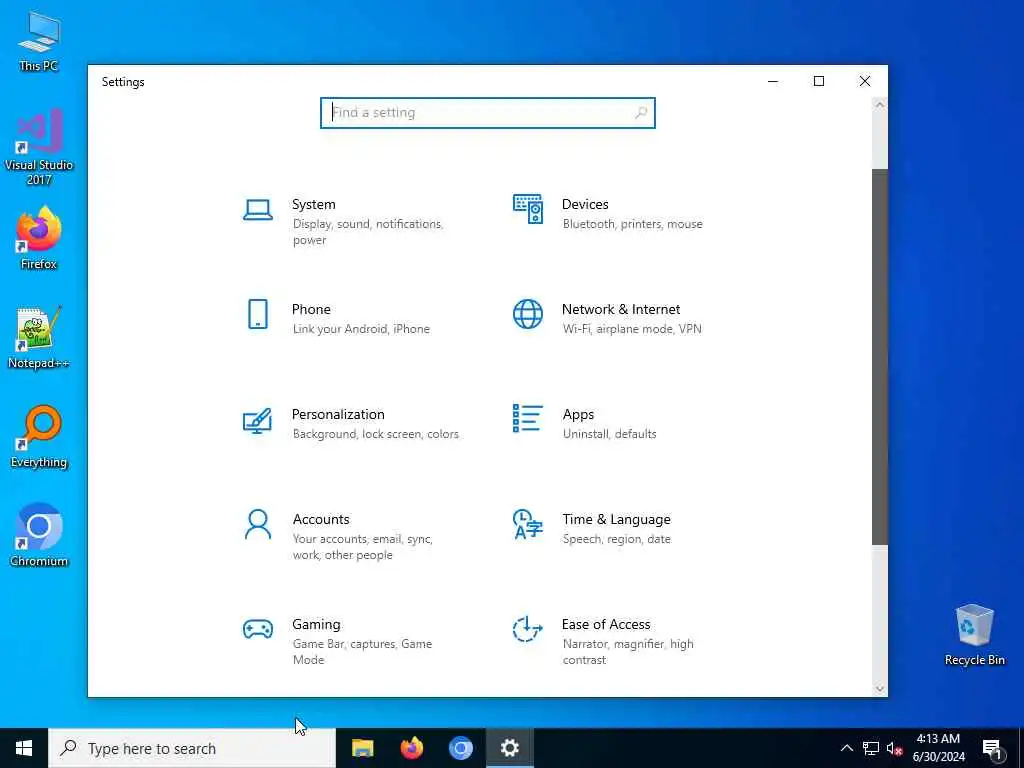Open the Apps heading
The height and width of the screenshot is (768, 1024).
click(578, 415)
